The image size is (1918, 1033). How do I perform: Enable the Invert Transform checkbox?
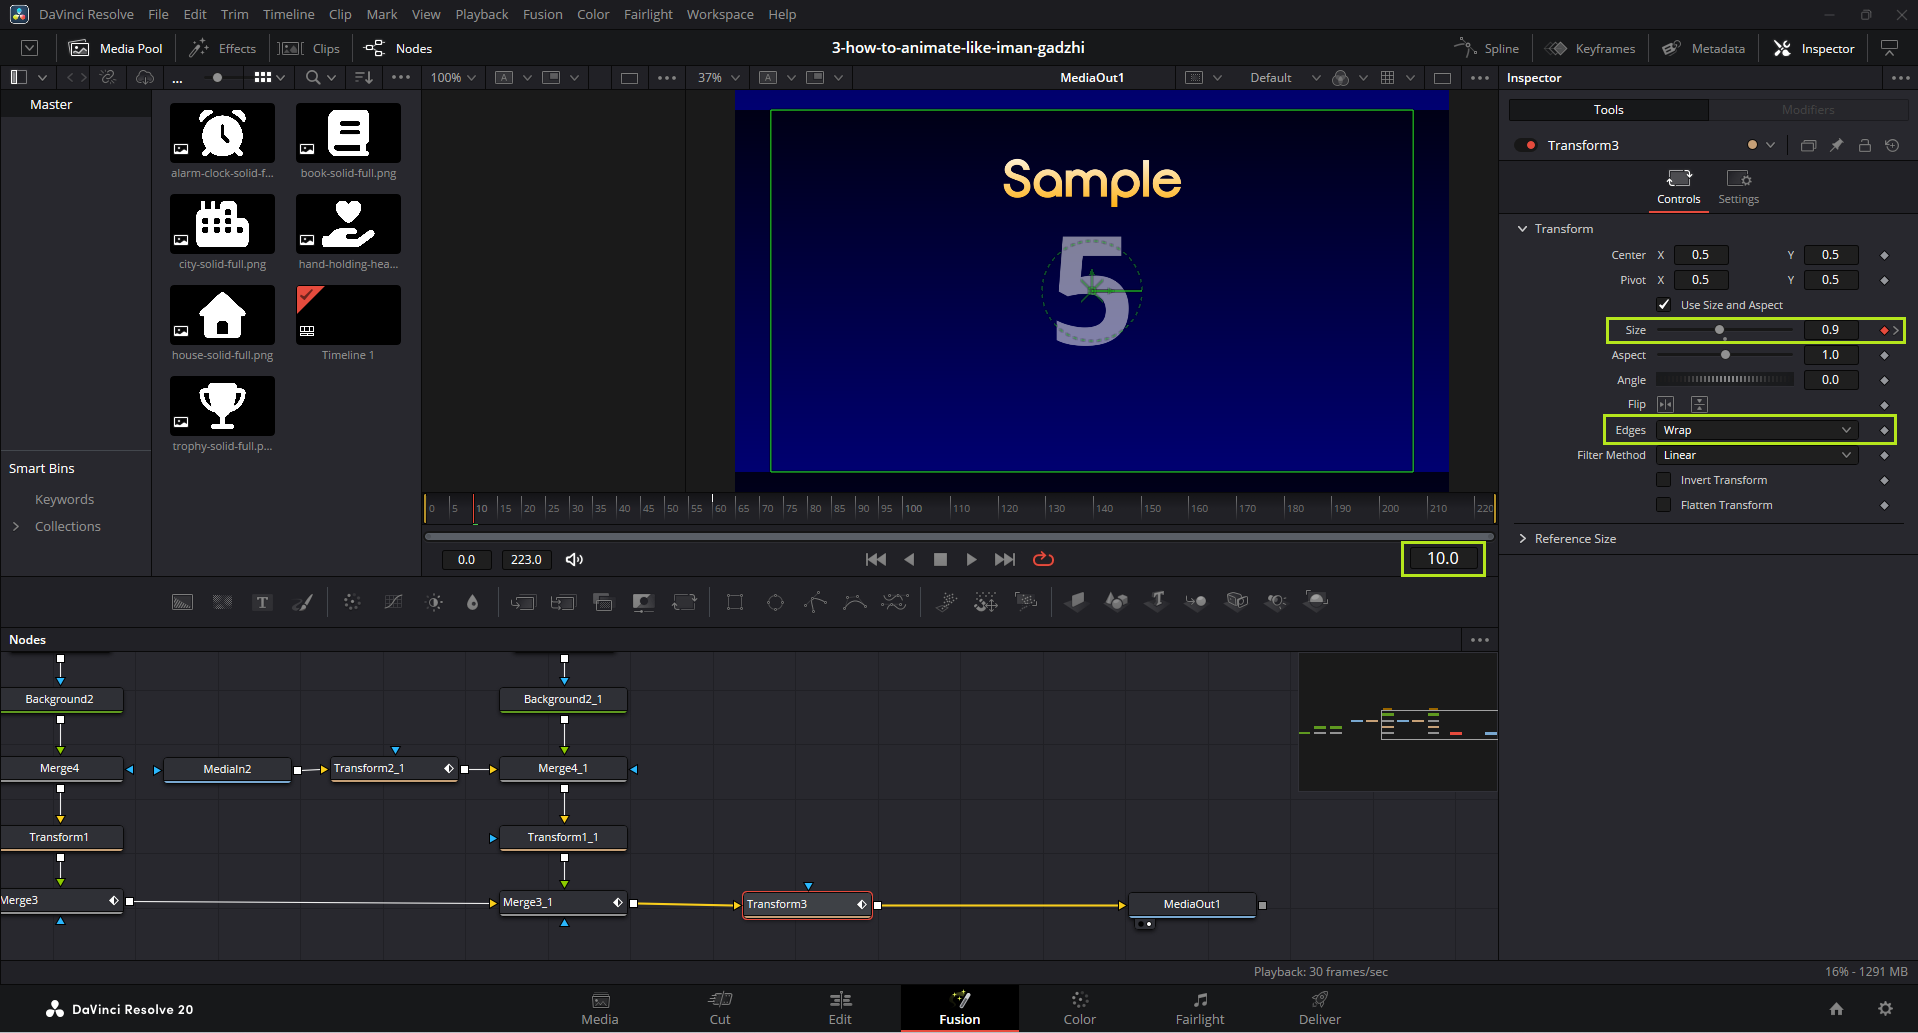(1664, 480)
